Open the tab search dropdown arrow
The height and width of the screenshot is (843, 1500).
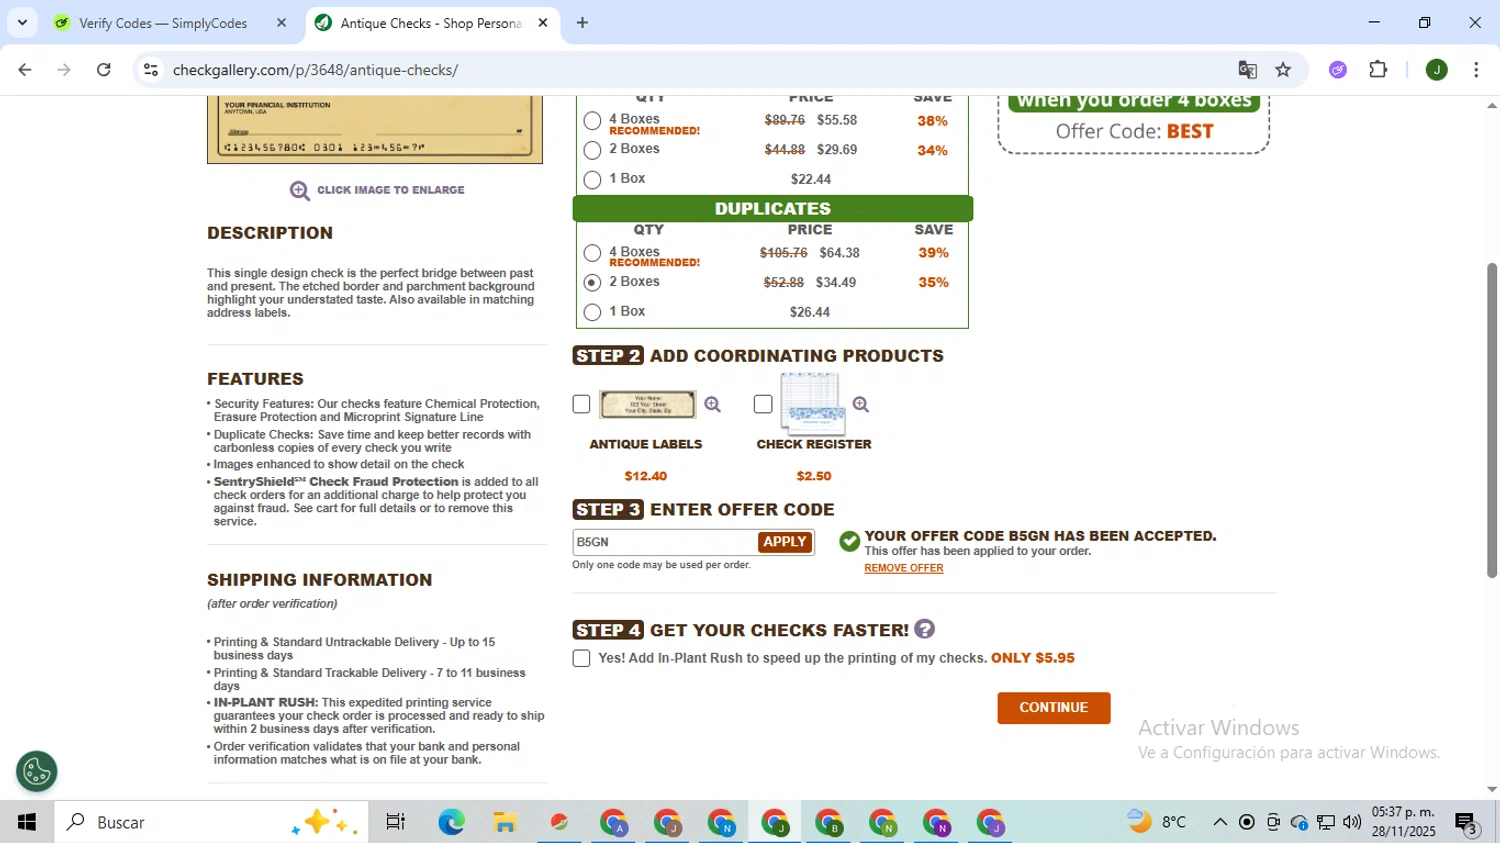(x=22, y=22)
